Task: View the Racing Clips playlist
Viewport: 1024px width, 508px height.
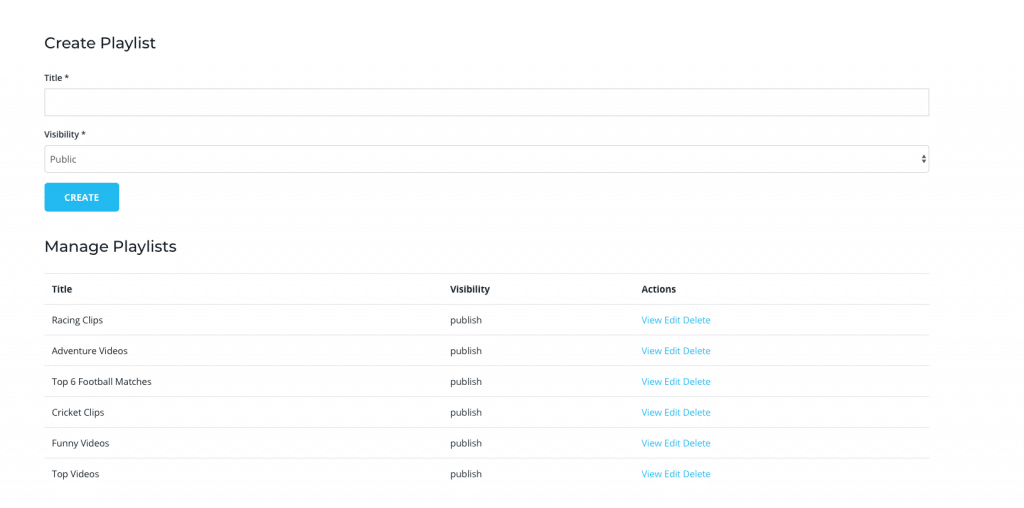Action: pos(651,320)
